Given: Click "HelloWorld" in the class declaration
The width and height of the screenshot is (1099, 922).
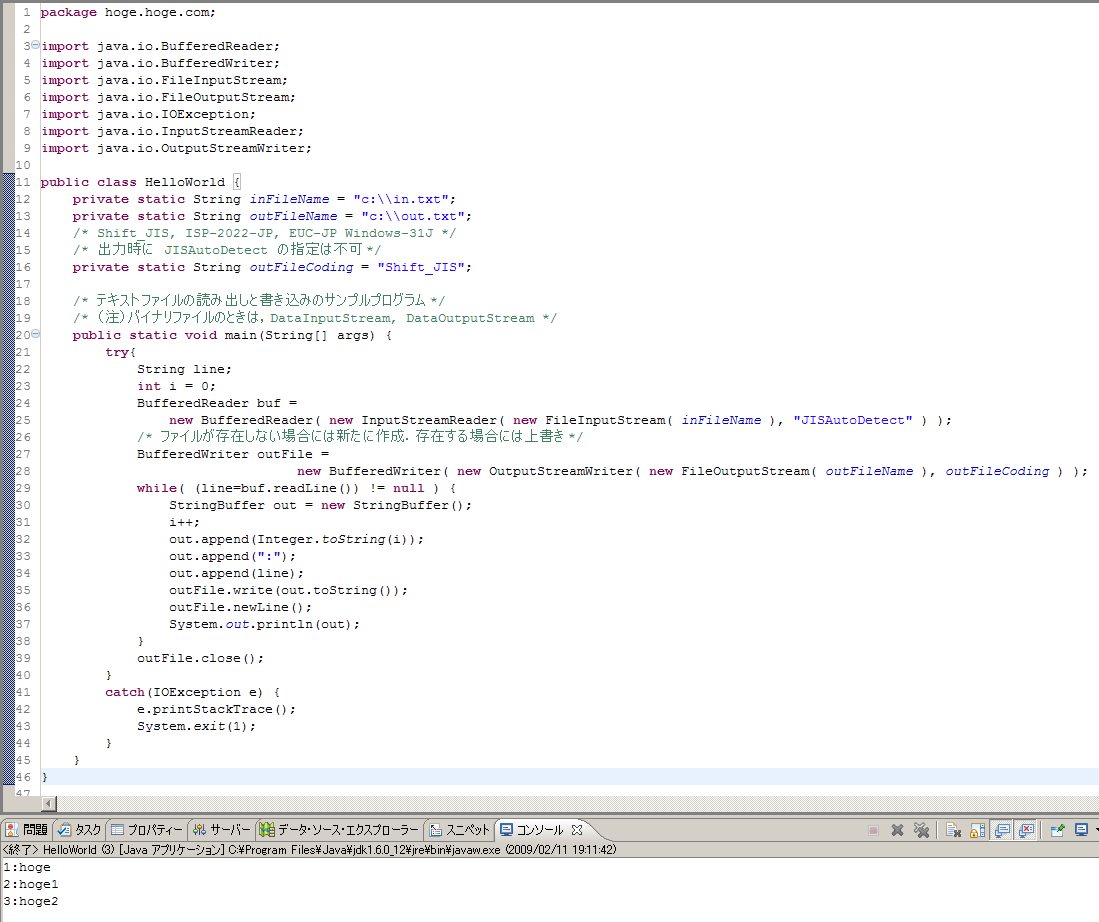Looking at the screenshot, I should (x=185, y=182).
